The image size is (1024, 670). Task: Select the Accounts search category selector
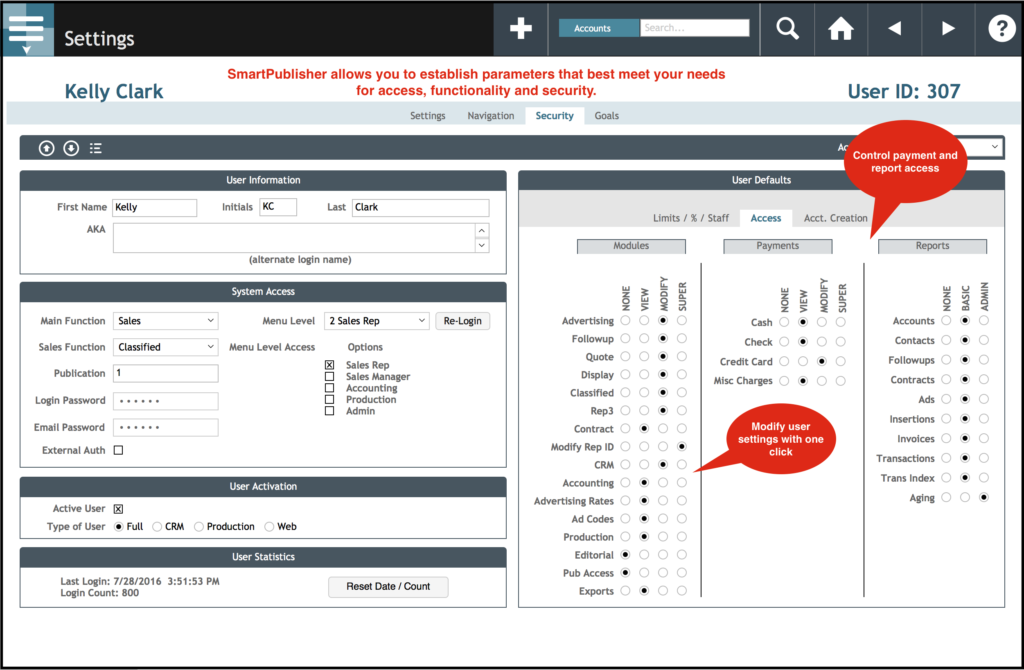coord(599,28)
